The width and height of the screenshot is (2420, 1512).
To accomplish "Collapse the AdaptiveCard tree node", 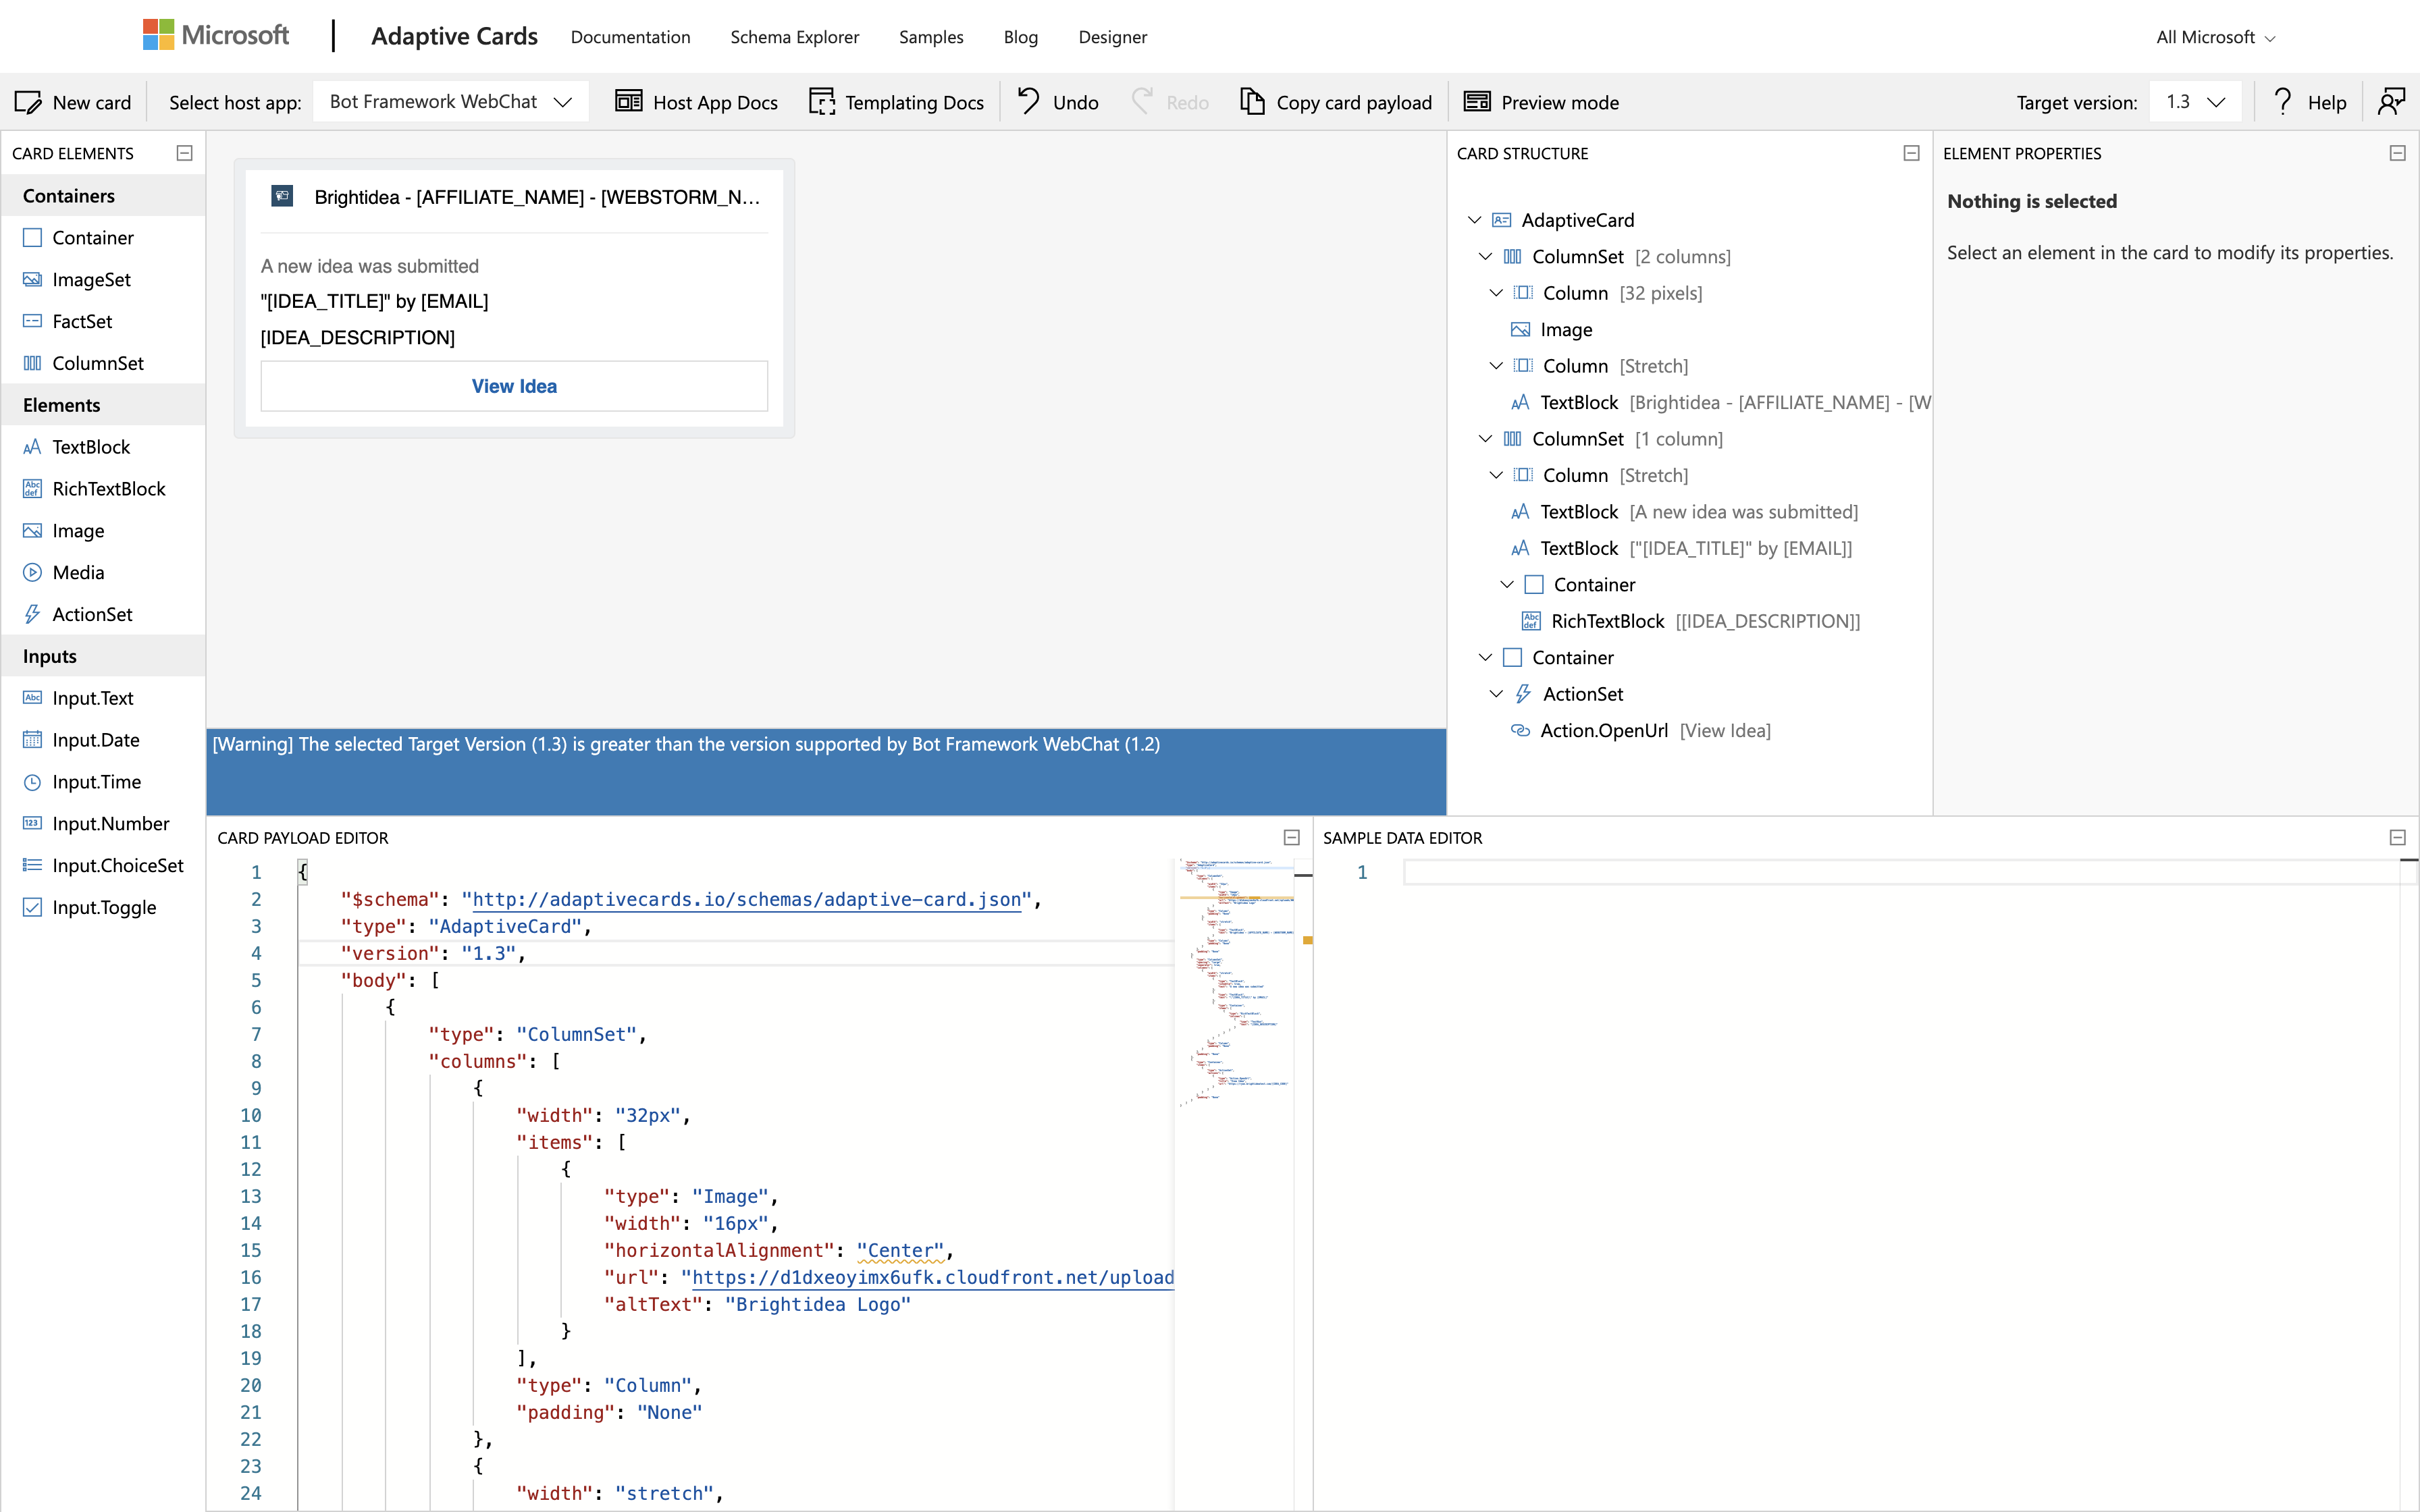I will coord(1474,220).
